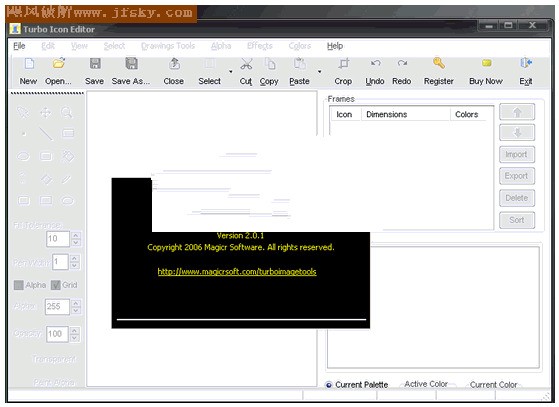
Task: Increase the Fill Tolerance value
Action: tap(76, 235)
